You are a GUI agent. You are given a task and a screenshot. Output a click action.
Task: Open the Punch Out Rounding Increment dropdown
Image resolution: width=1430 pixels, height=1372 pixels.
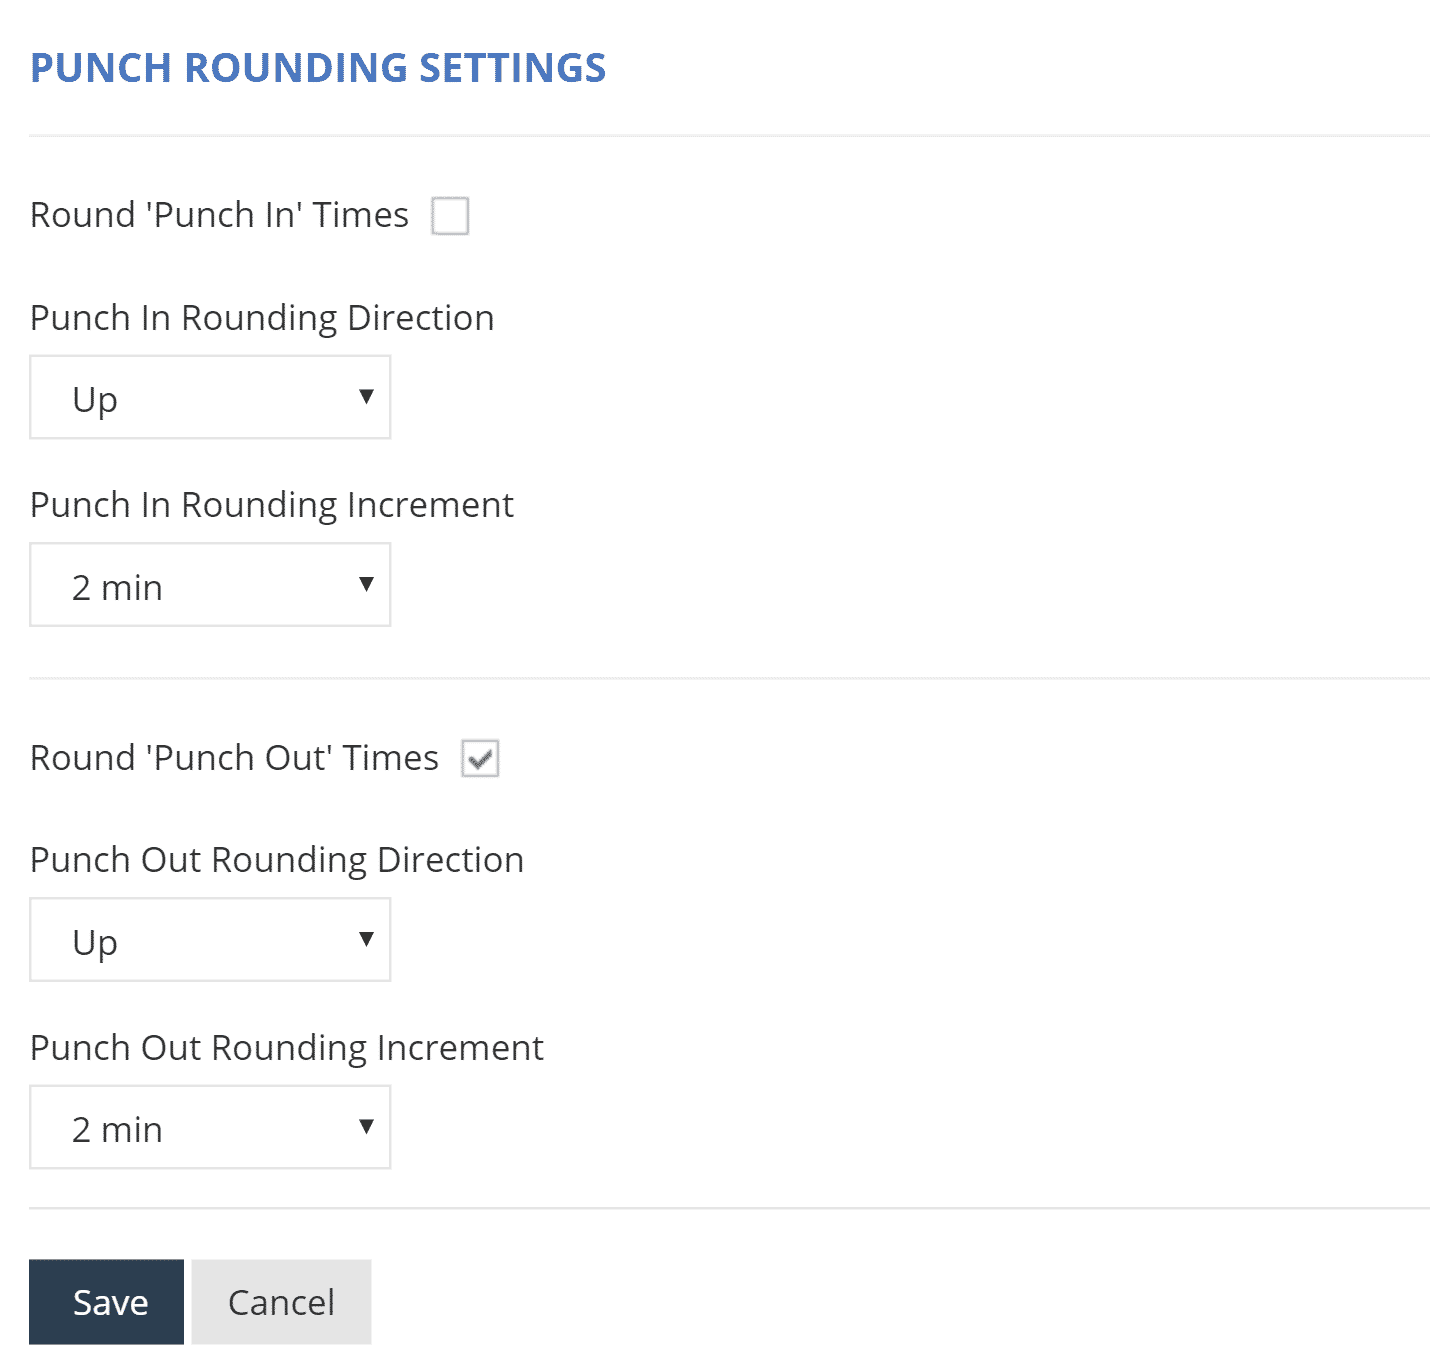pos(210,1127)
